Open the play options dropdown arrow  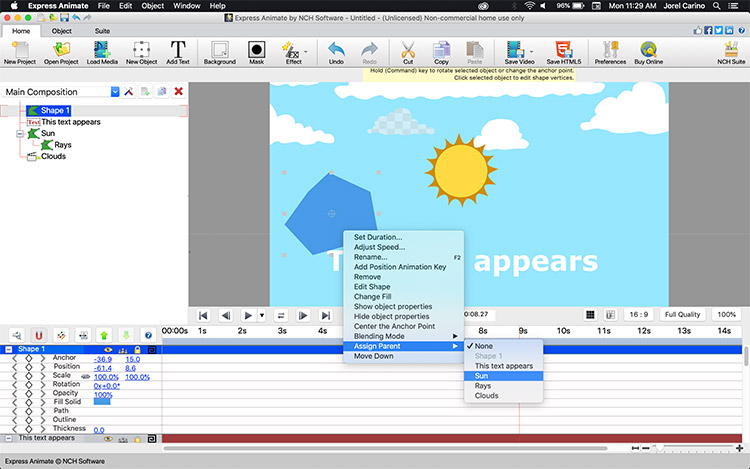(262, 315)
